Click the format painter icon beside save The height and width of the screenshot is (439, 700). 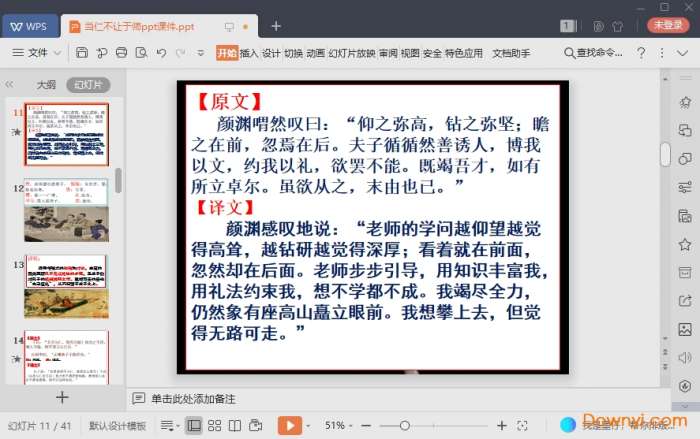click(x=102, y=53)
